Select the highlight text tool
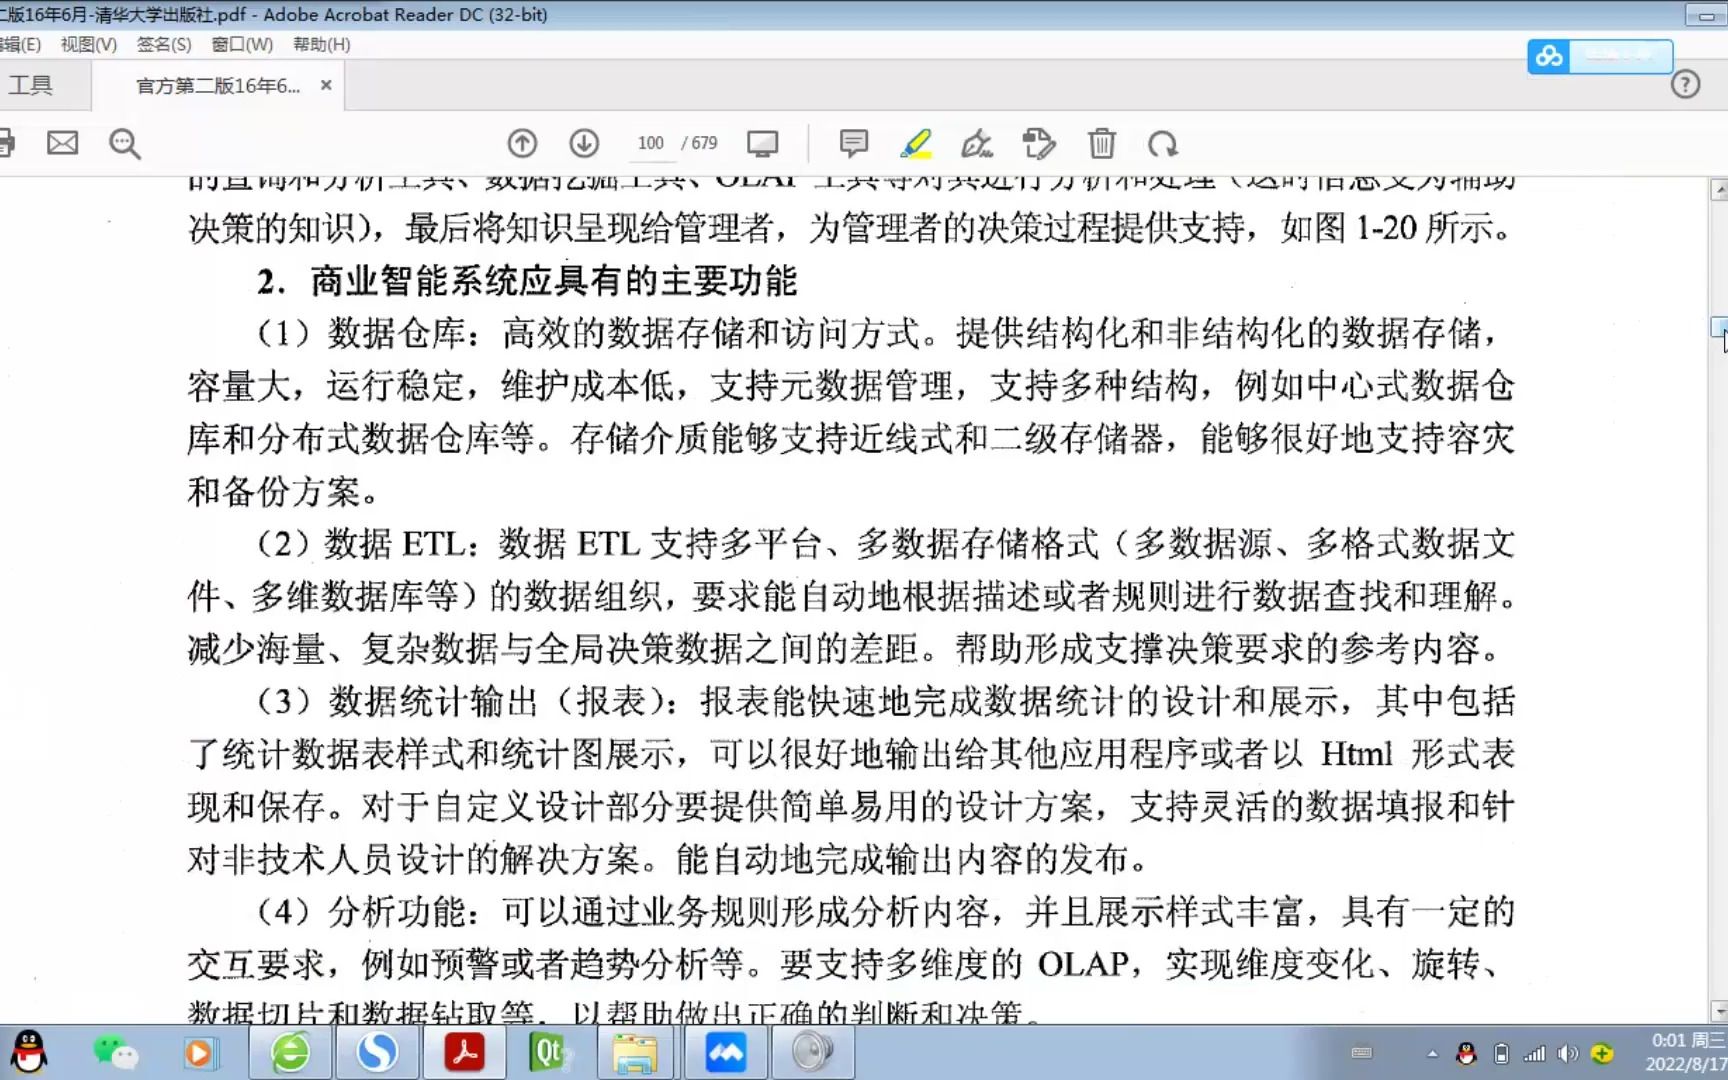 [x=916, y=144]
